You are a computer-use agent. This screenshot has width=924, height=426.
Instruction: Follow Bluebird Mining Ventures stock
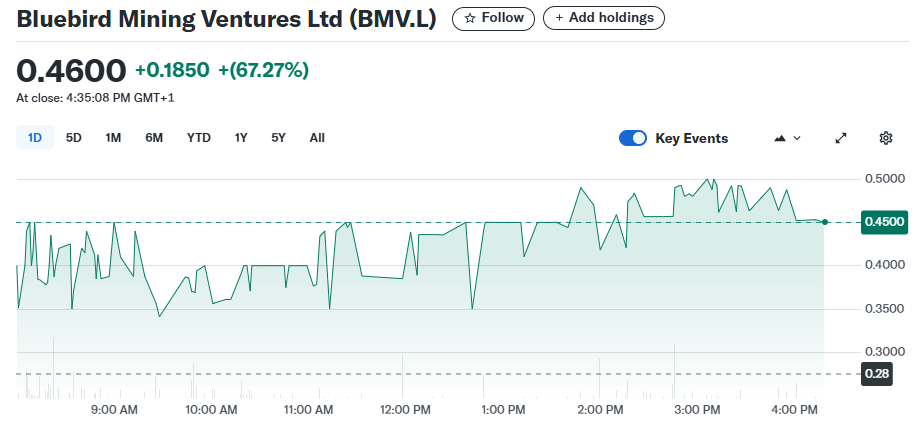click(493, 19)
